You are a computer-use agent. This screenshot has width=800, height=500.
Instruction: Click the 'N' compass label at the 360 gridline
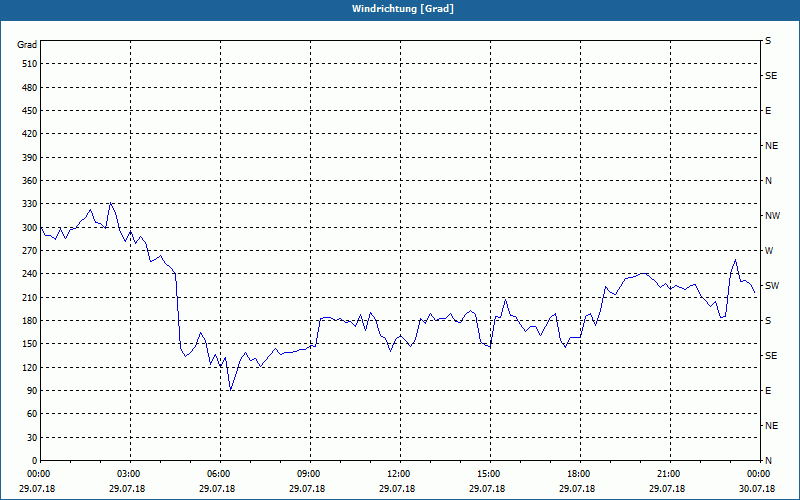click(x=768, y=181)
